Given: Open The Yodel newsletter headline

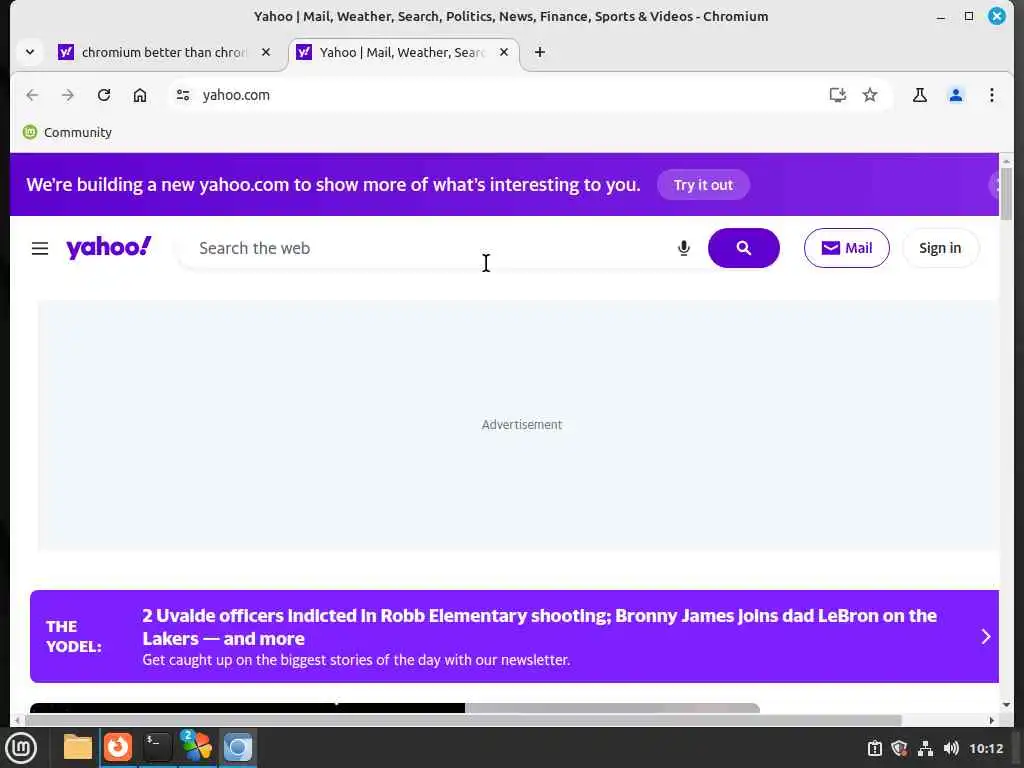Looking at the screenshot, I should click(539, 627).
